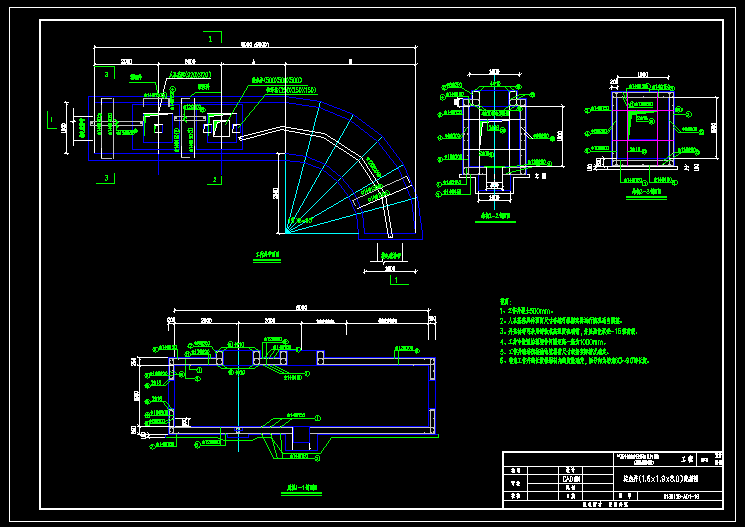745x527 pixels.
Task: Click the CAD cell in the title block
Action: click(x=571, y=479)
